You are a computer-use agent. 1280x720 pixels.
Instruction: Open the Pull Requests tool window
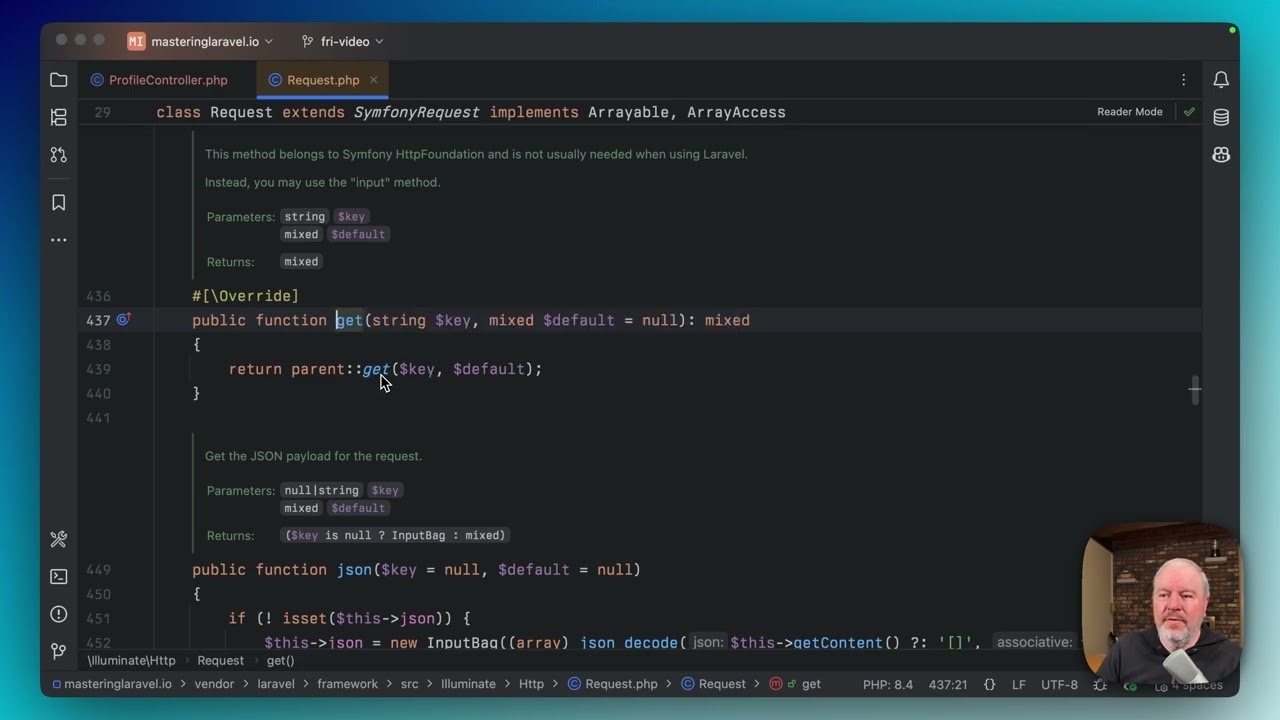(x=59, y=155)
